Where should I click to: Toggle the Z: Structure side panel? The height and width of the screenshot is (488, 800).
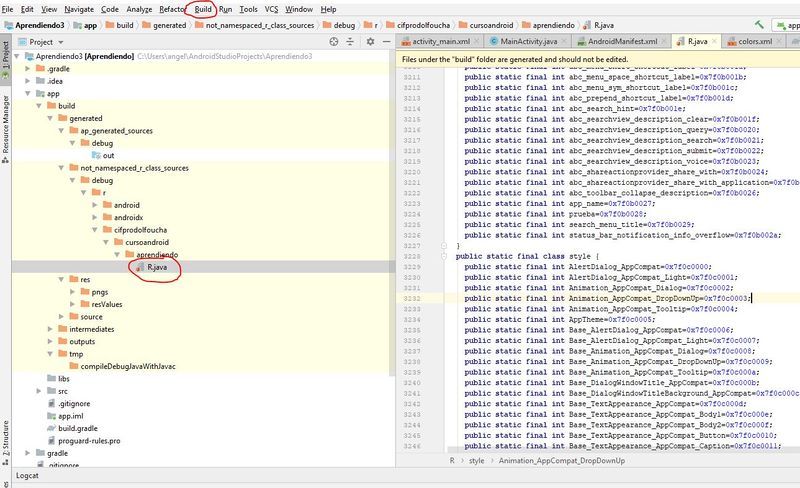tap(6, 442)
